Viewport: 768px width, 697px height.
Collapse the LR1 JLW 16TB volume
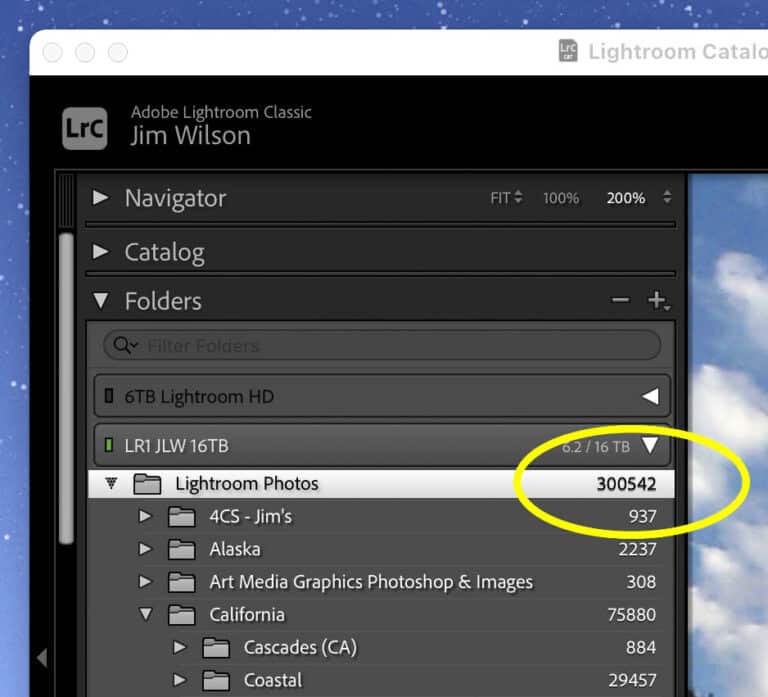coord(650,445)
